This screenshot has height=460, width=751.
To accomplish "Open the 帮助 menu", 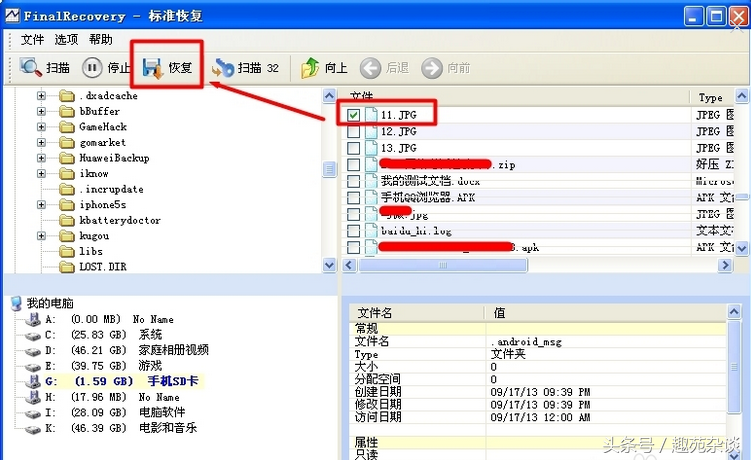I will (101, 39).
